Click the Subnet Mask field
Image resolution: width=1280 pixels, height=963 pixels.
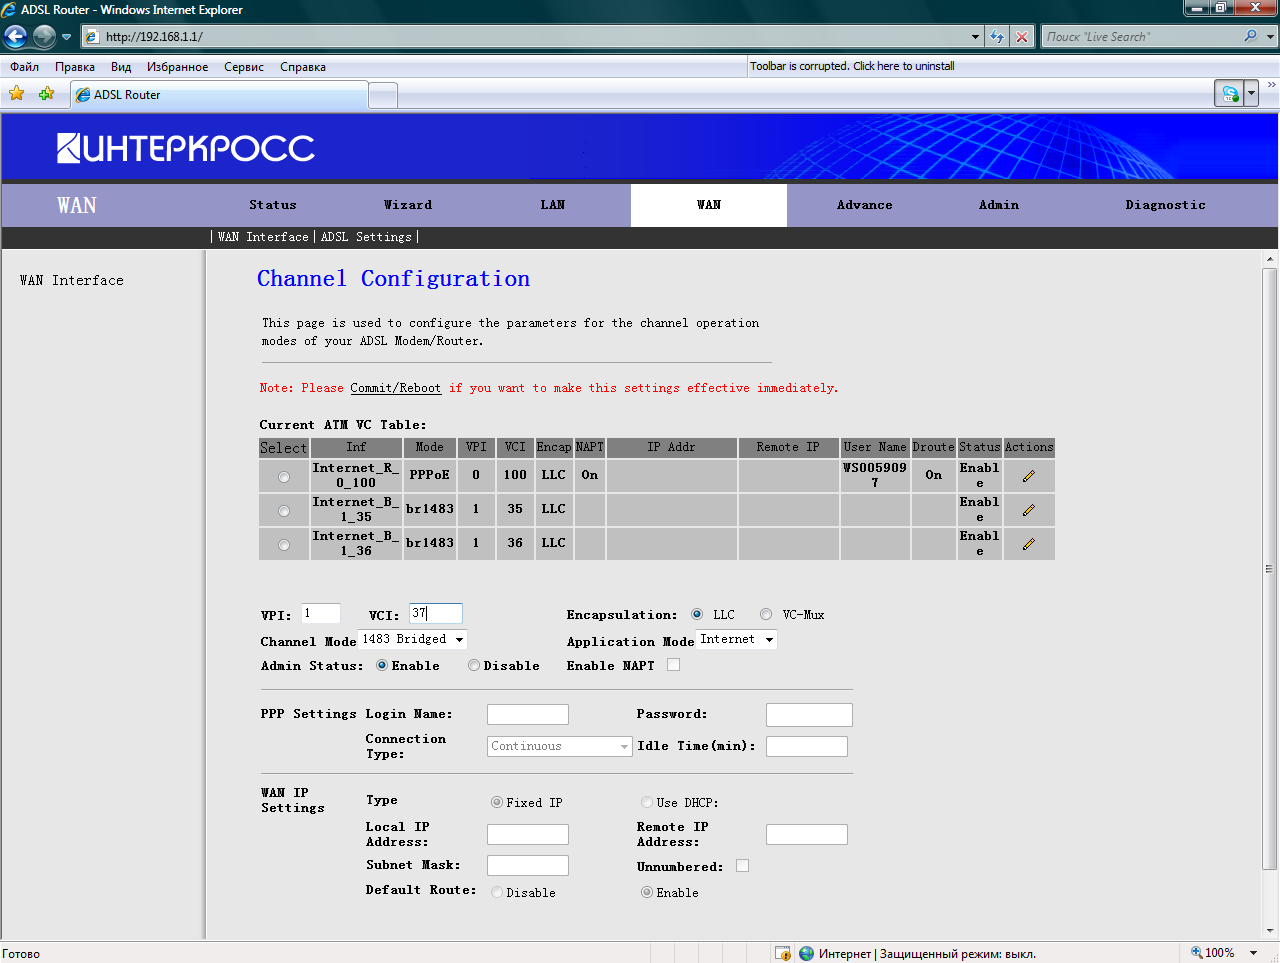coord(528,865)
